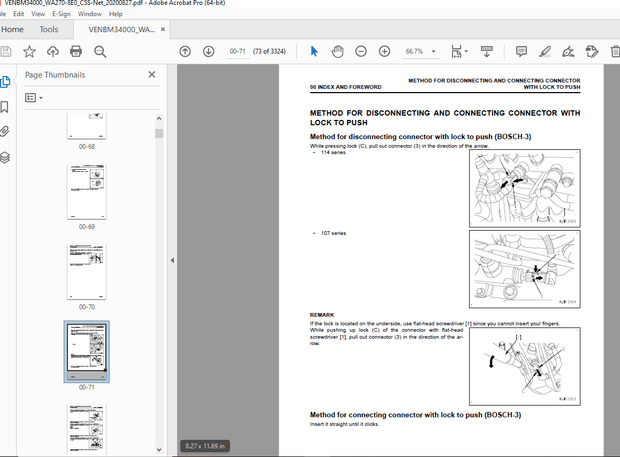Image resolution: width=620 pixels, height=457 pixels.
Task: Click the 'REMARK' heading in document
Action: point(322,315)
